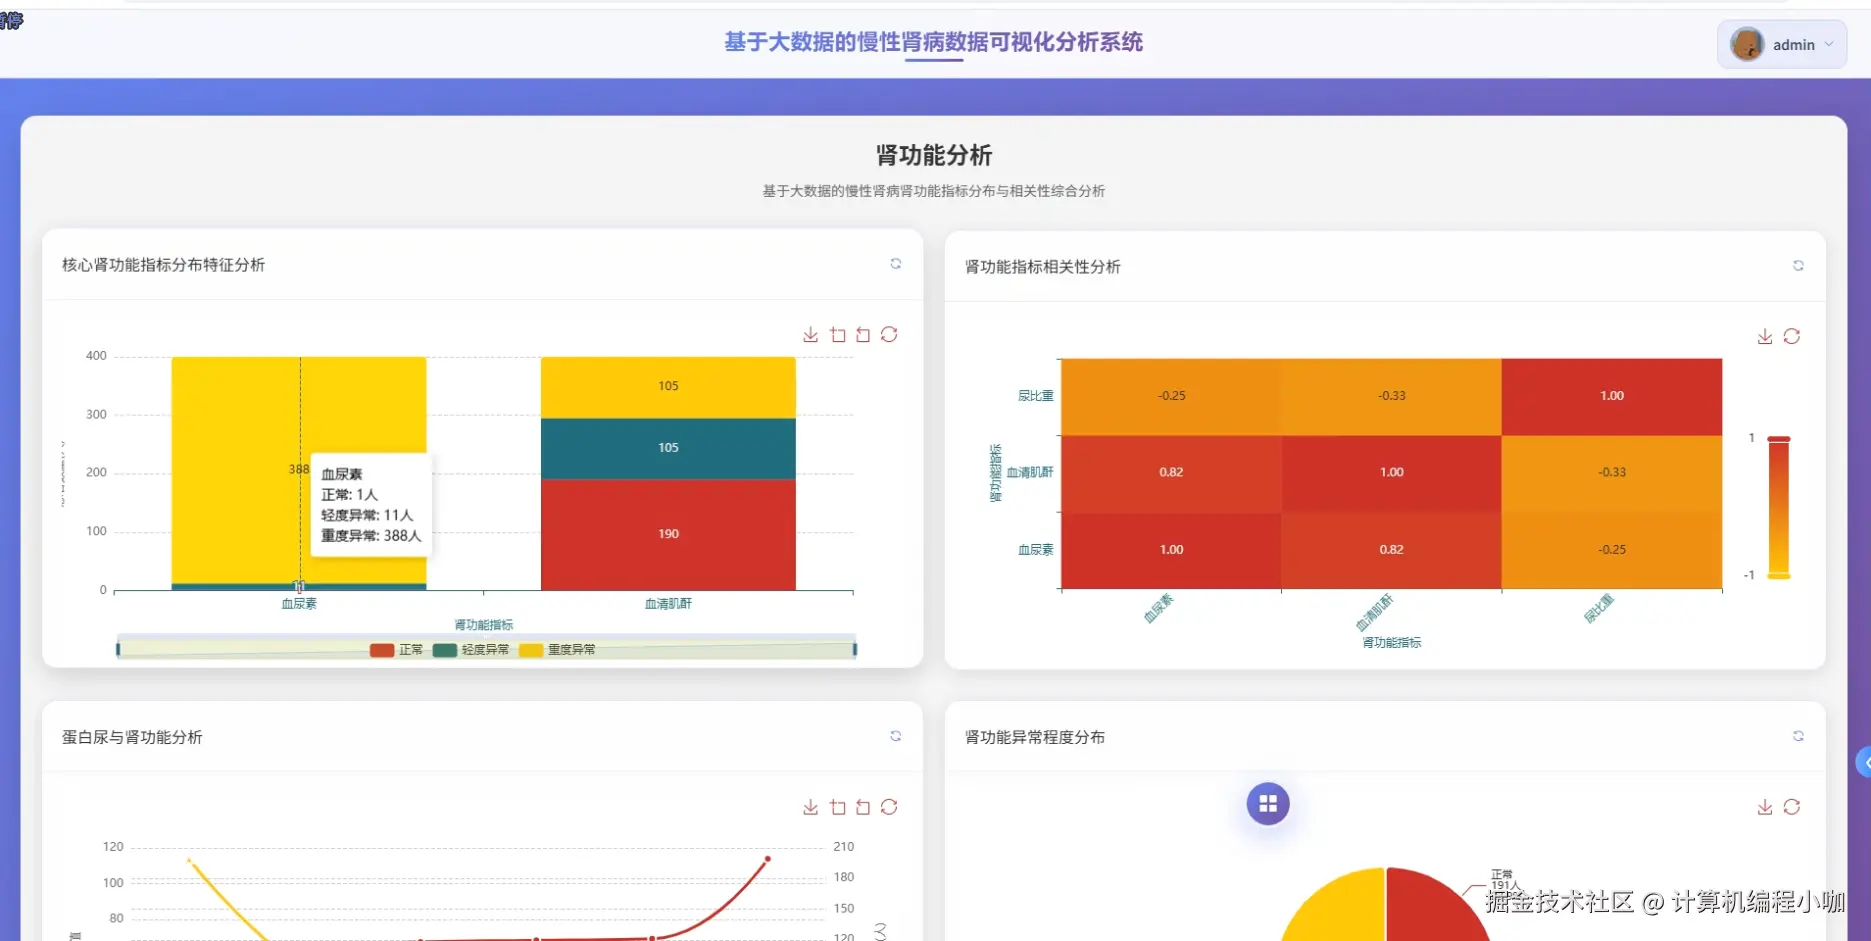Click the yellow 105 segment of 血清肌酐 bar

tap(668, 387)
